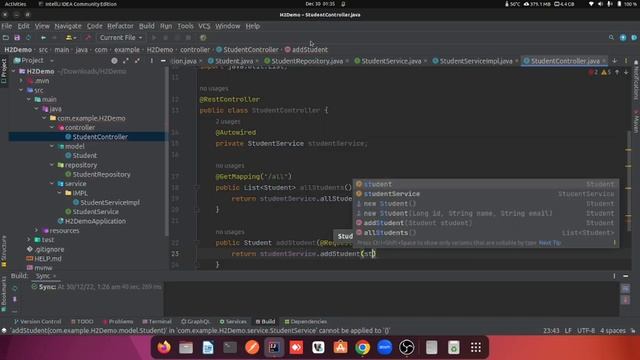Open the Project view selector dropdown
640x360 pixels.
[x=34, y=61]
